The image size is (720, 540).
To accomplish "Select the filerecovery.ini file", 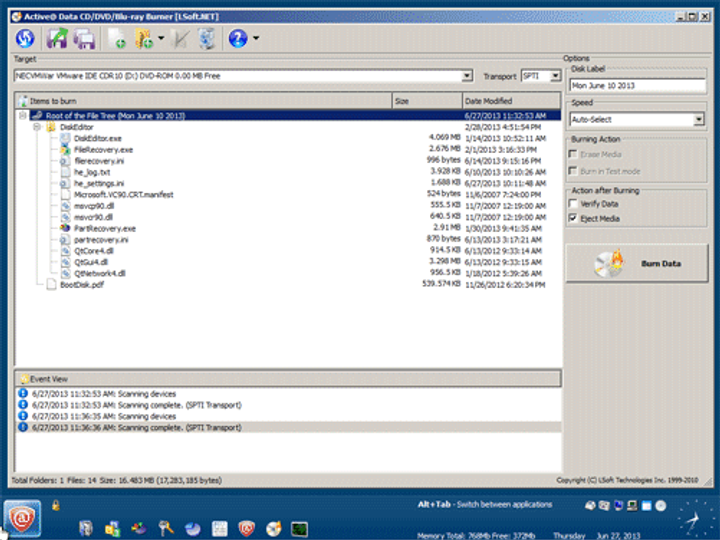I will pyautogui.click(x=99, y=161).
